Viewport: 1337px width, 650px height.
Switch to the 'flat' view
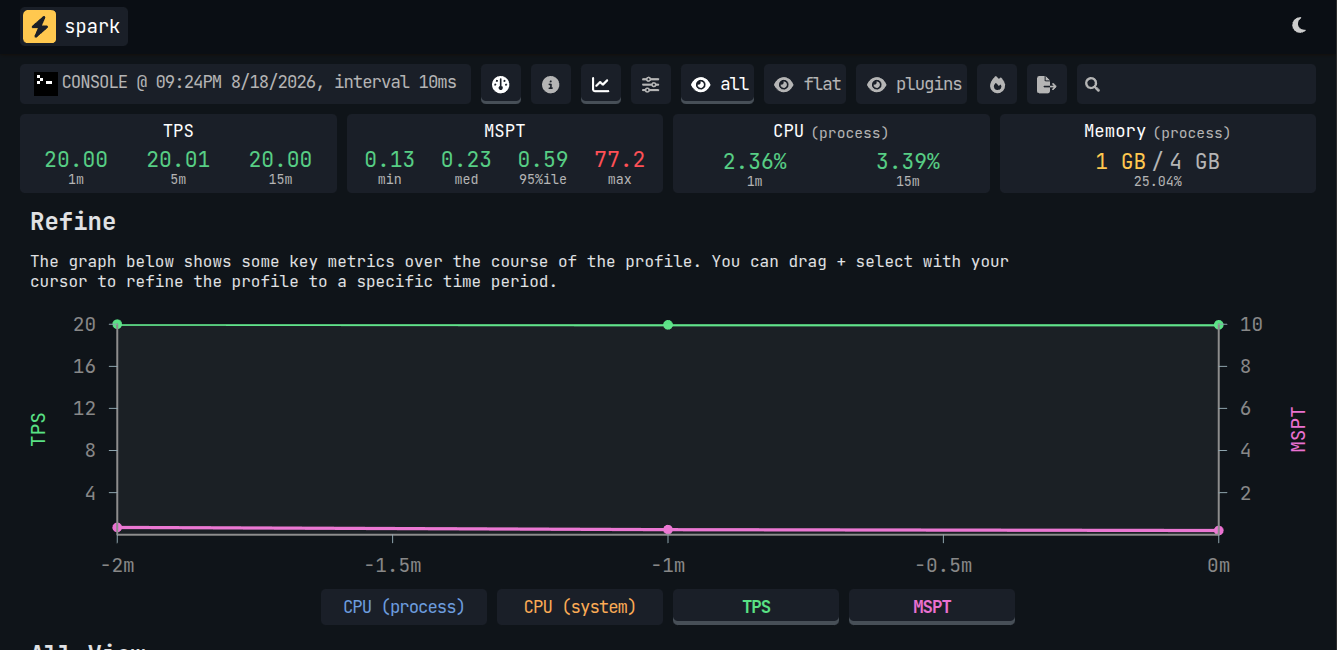point(805,85)
